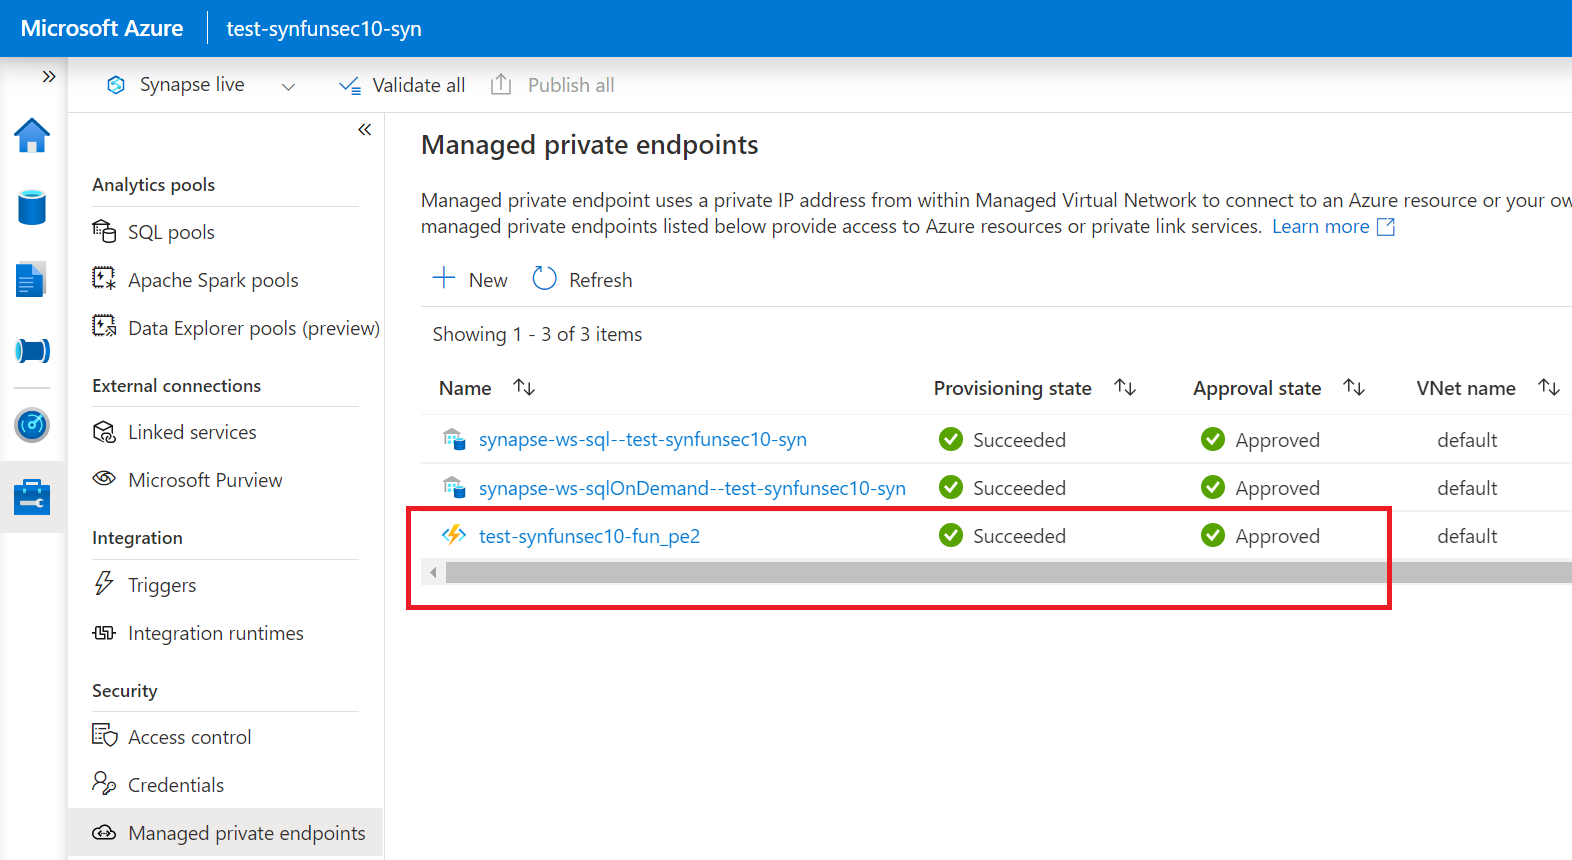Open the Integrate hub pipeline icon
The width and height of the screenshot is (1572, 860).
tap(32, 351)
